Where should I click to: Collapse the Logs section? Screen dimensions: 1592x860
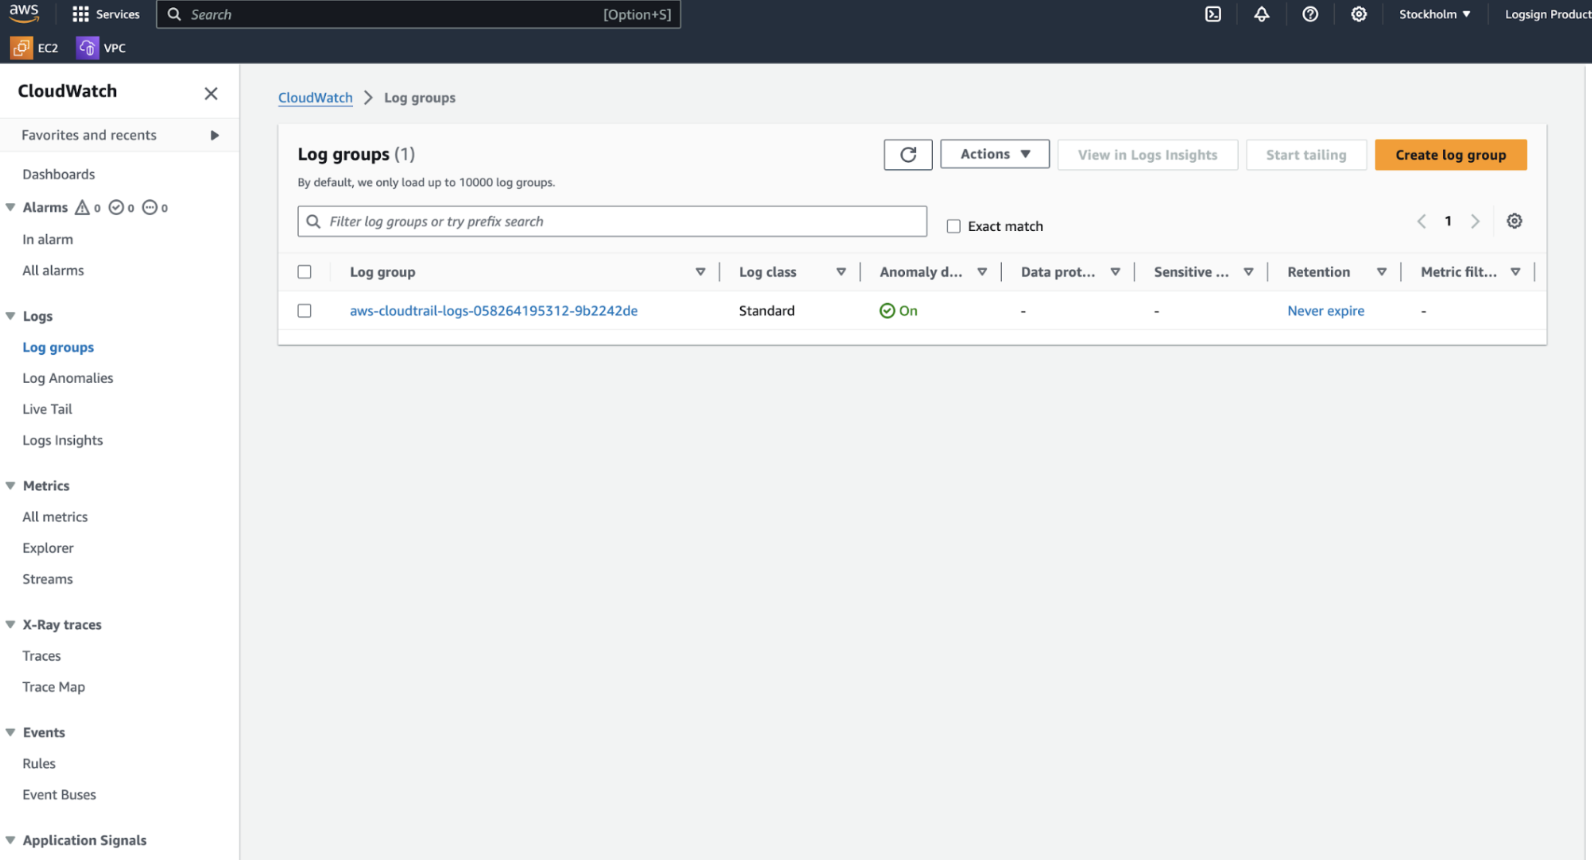[x=11, y=316]
